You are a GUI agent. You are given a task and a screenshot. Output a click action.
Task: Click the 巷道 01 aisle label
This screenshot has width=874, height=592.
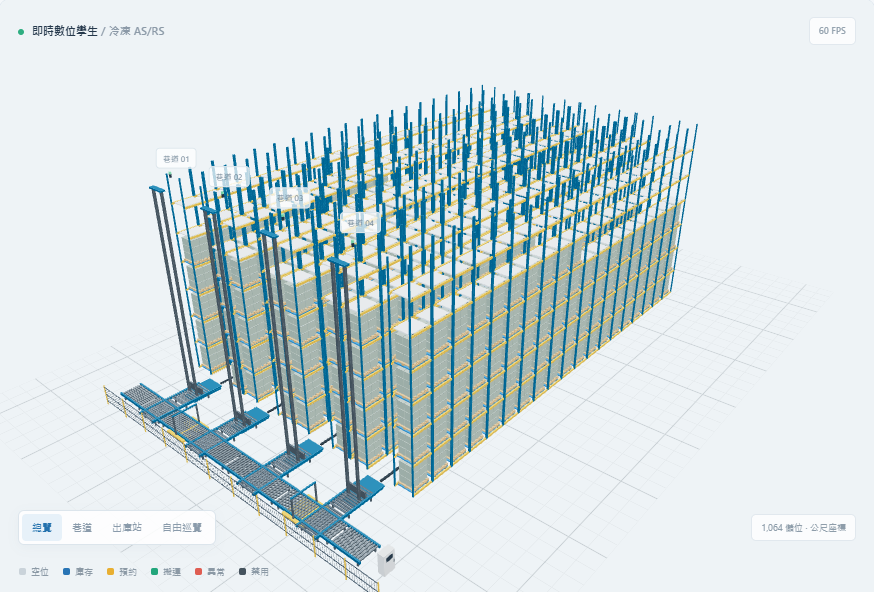176,159
